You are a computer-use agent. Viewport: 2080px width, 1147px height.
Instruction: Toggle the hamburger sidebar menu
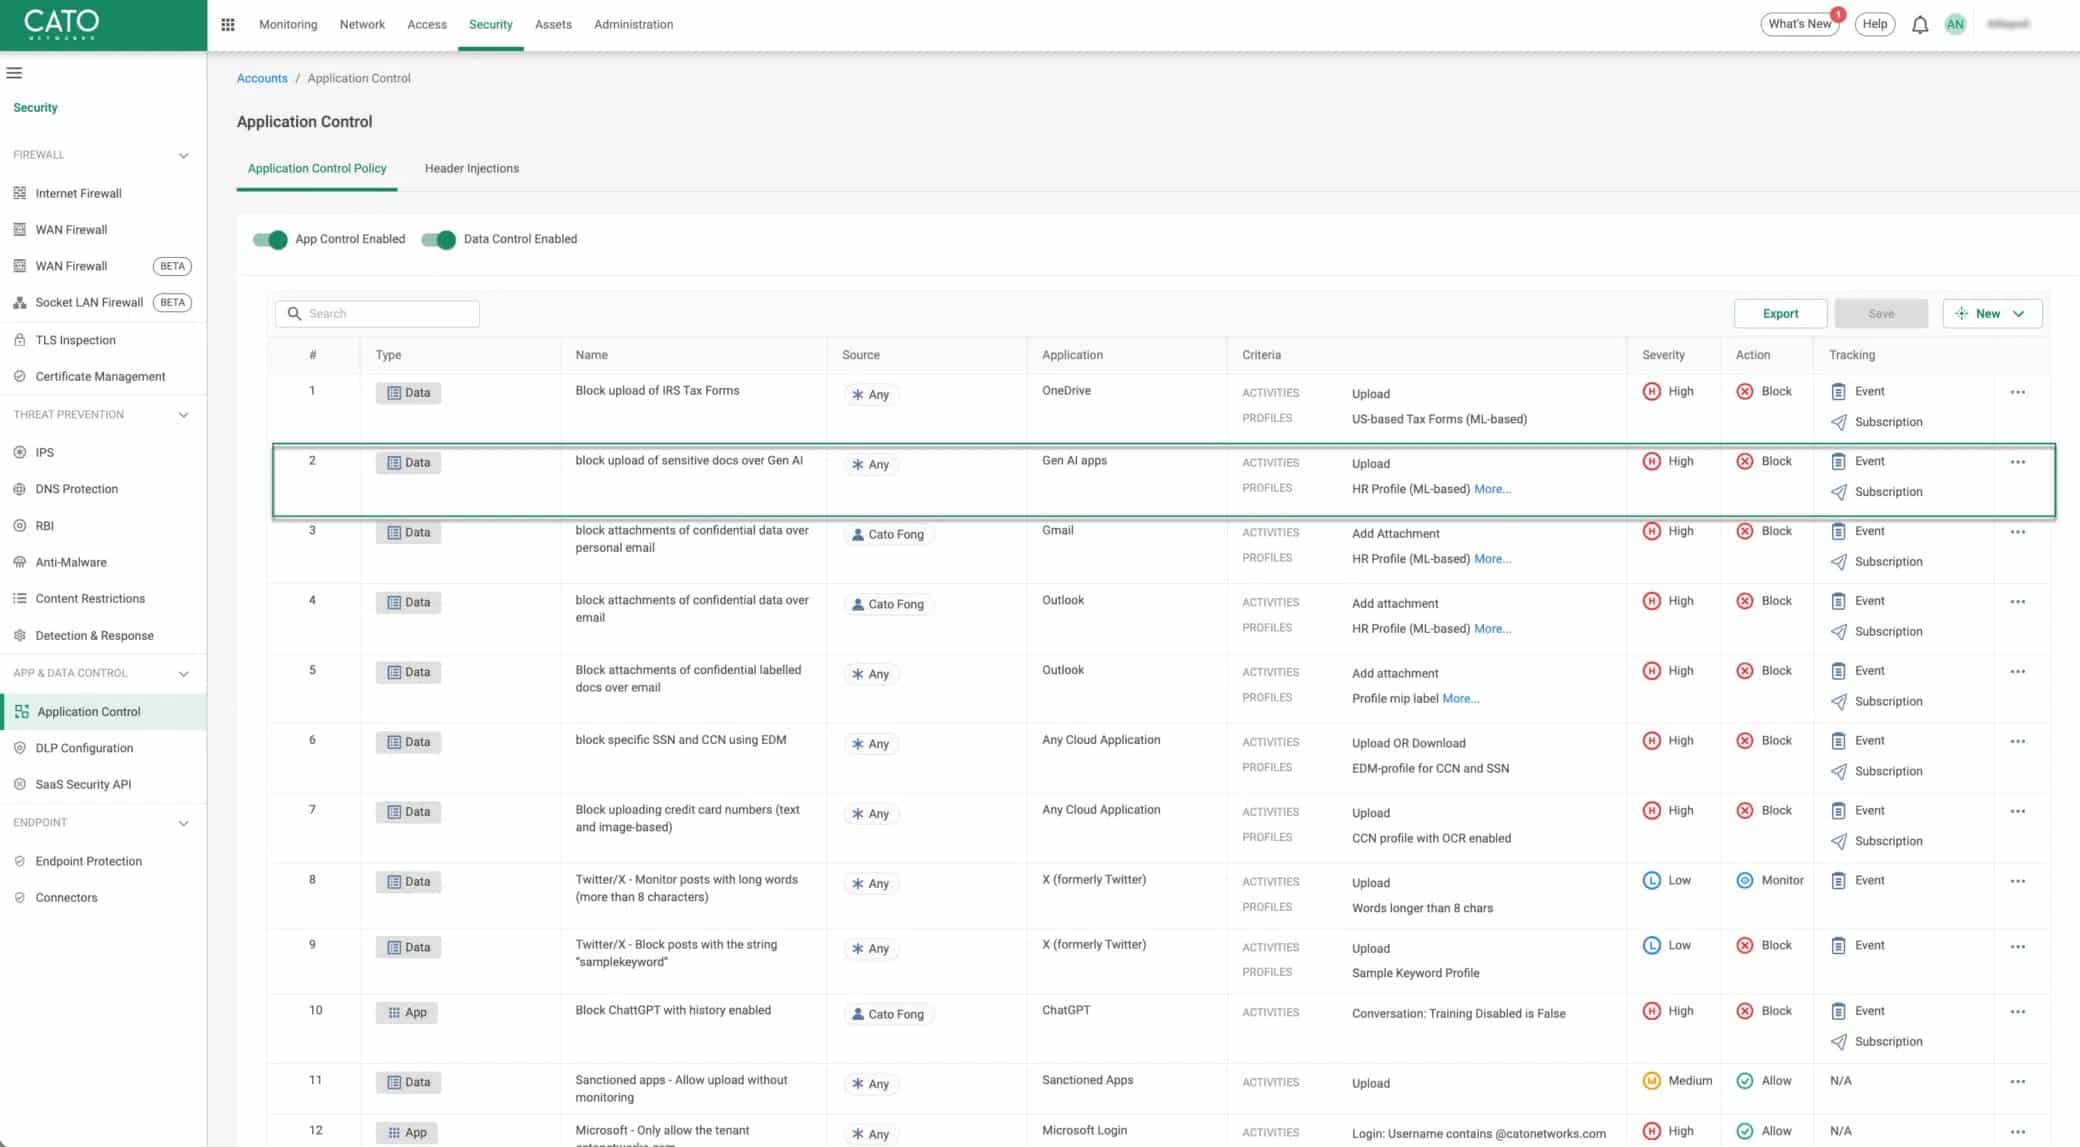[14, 73]
